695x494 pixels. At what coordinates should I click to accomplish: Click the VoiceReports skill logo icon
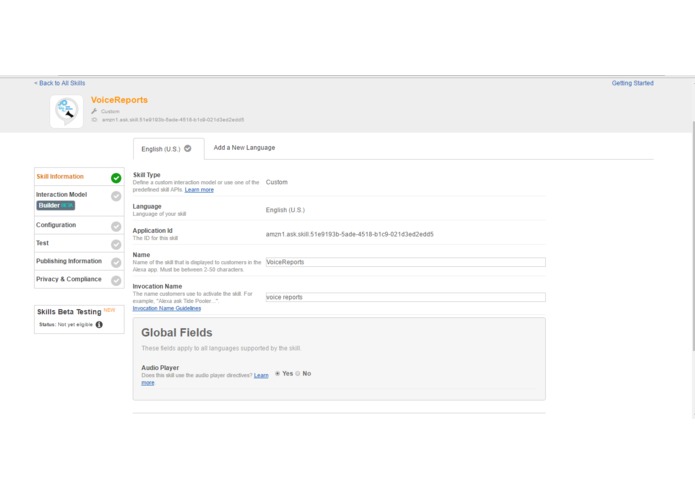(66, 111)
